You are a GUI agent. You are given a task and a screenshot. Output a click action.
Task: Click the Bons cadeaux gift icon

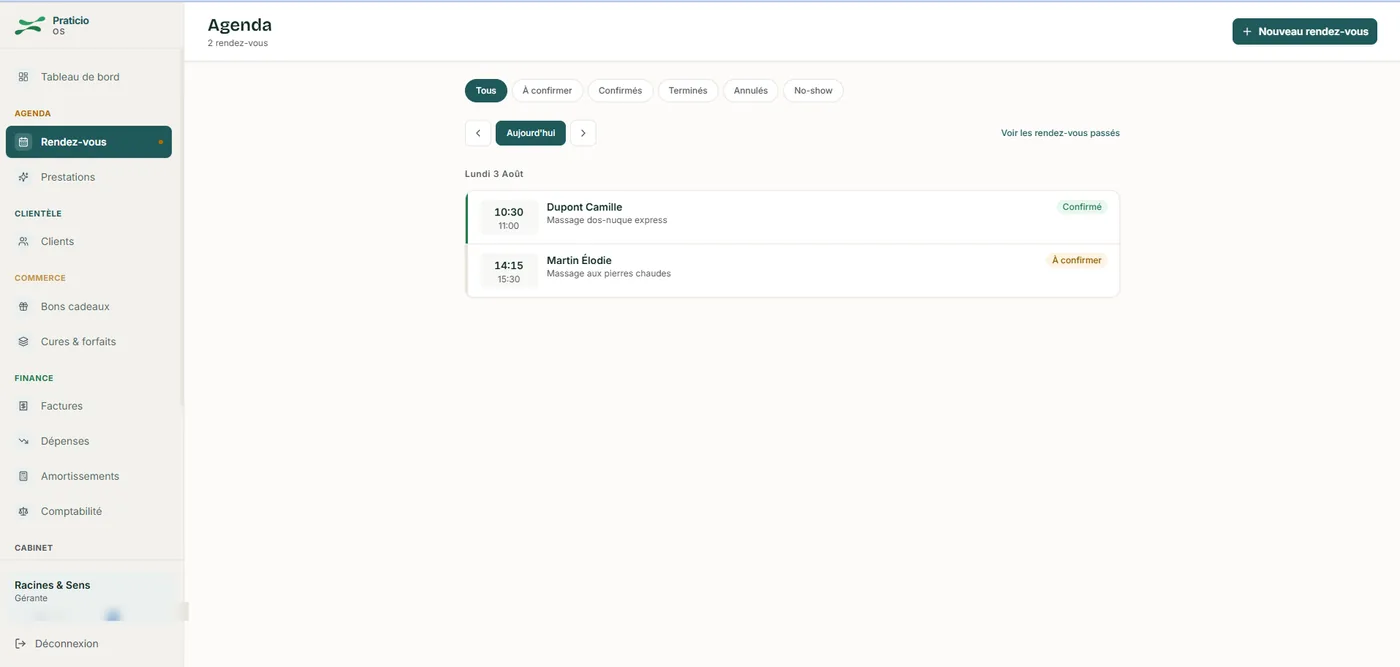[x=23, y=307]
